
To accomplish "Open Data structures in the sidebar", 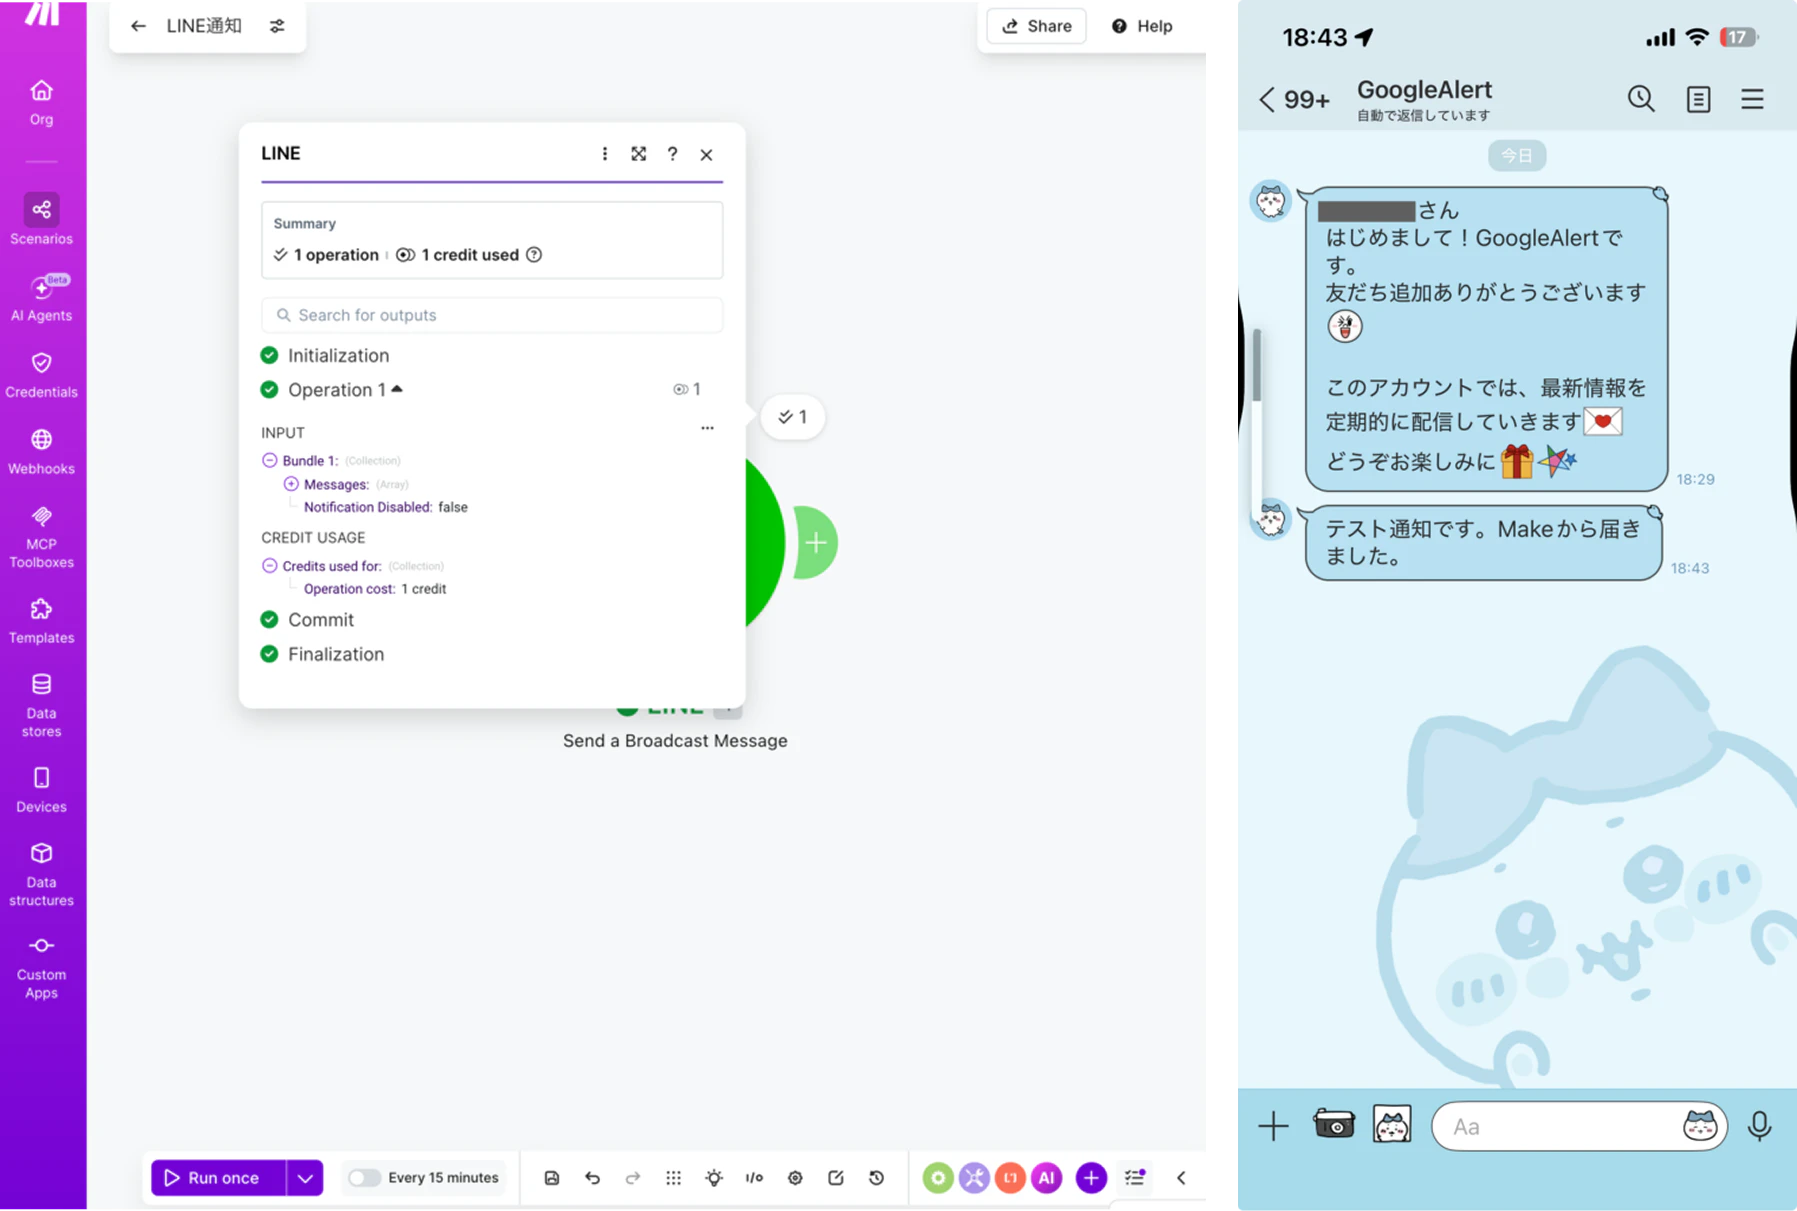I will point(41,873).
